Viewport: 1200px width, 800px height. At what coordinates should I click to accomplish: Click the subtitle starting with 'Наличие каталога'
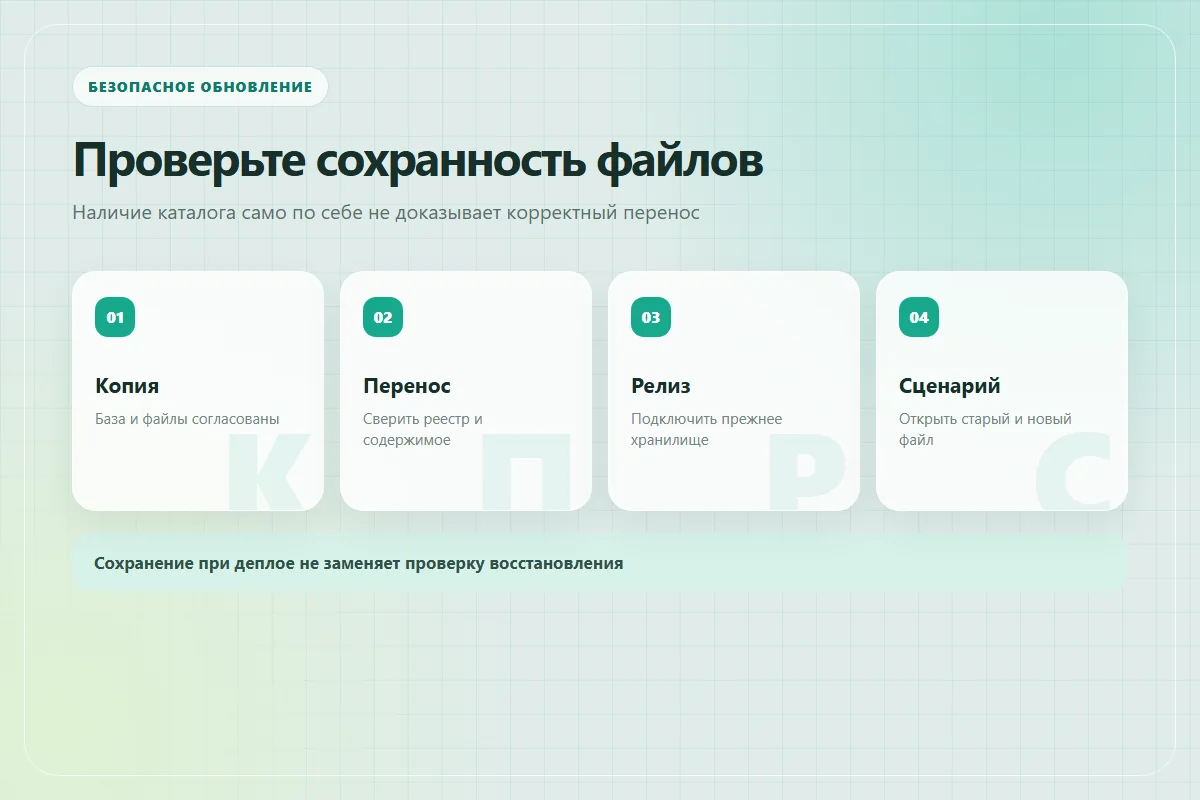click(386, 213)
